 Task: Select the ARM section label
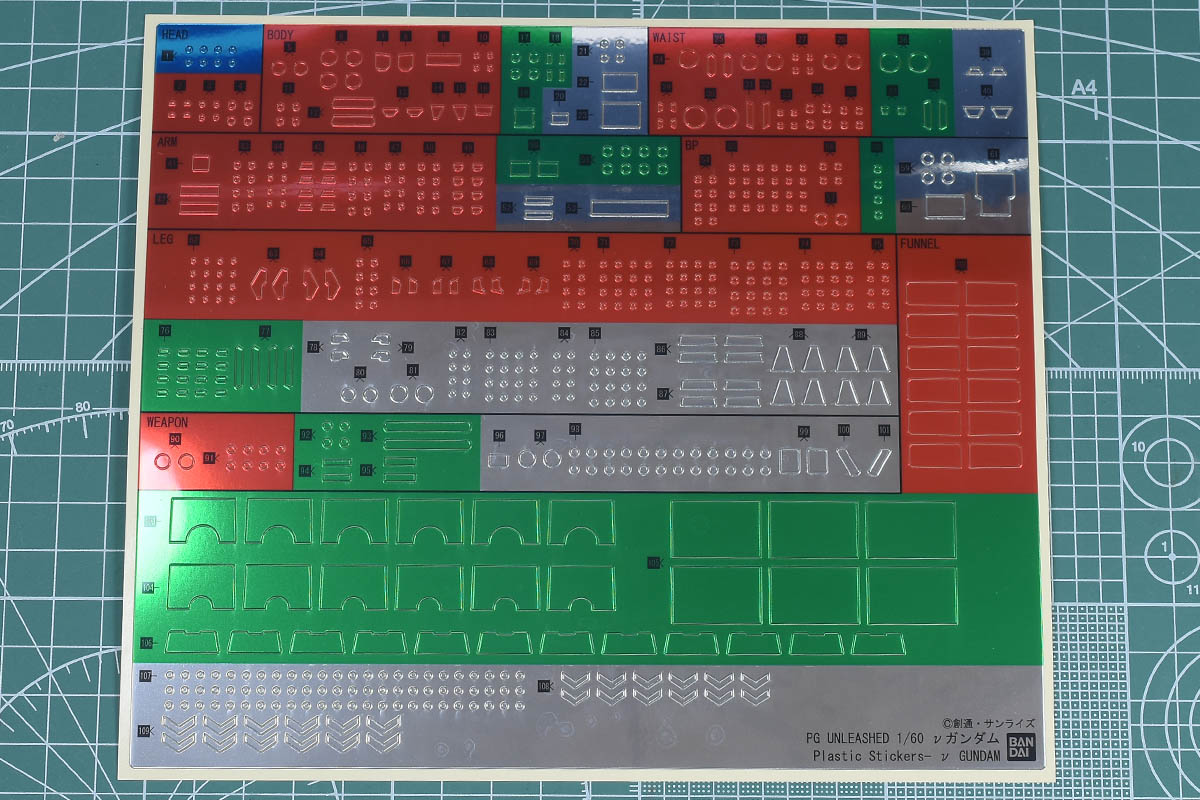(167, 143)
